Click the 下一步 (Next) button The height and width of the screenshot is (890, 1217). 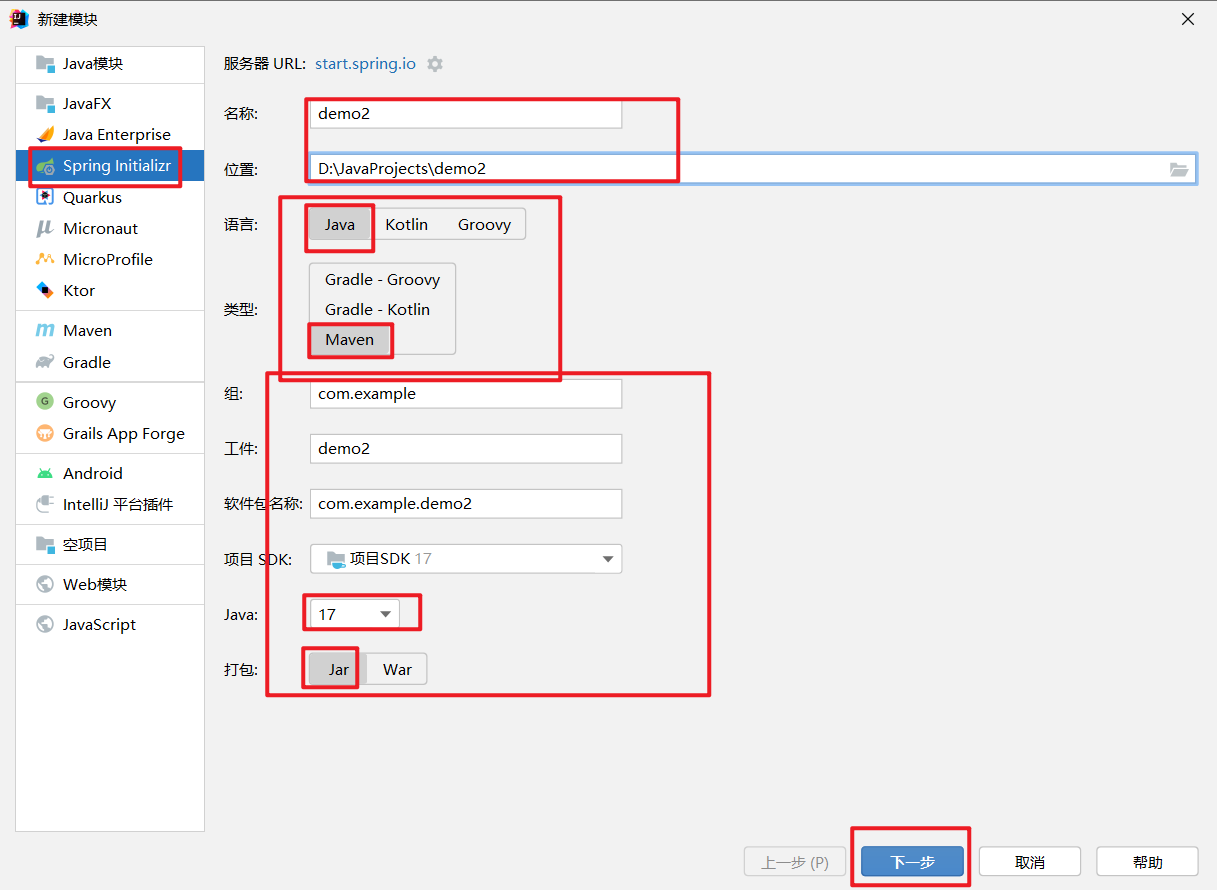(912, 862)
